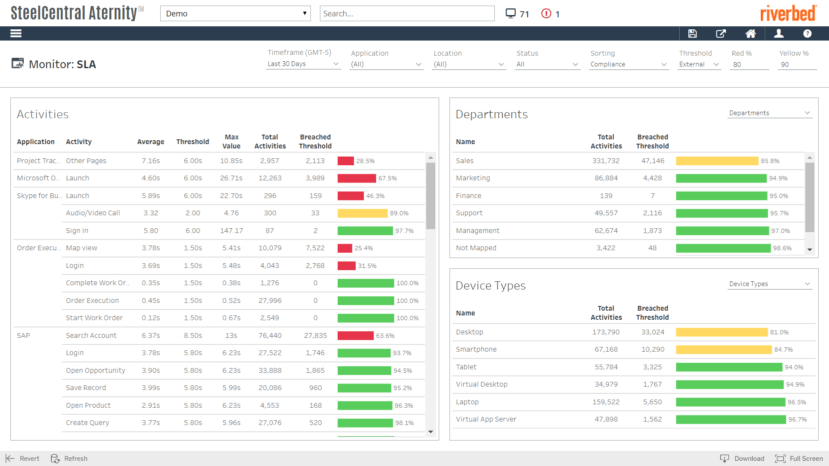Click the Open Opportunity activity

click(95, 370)
